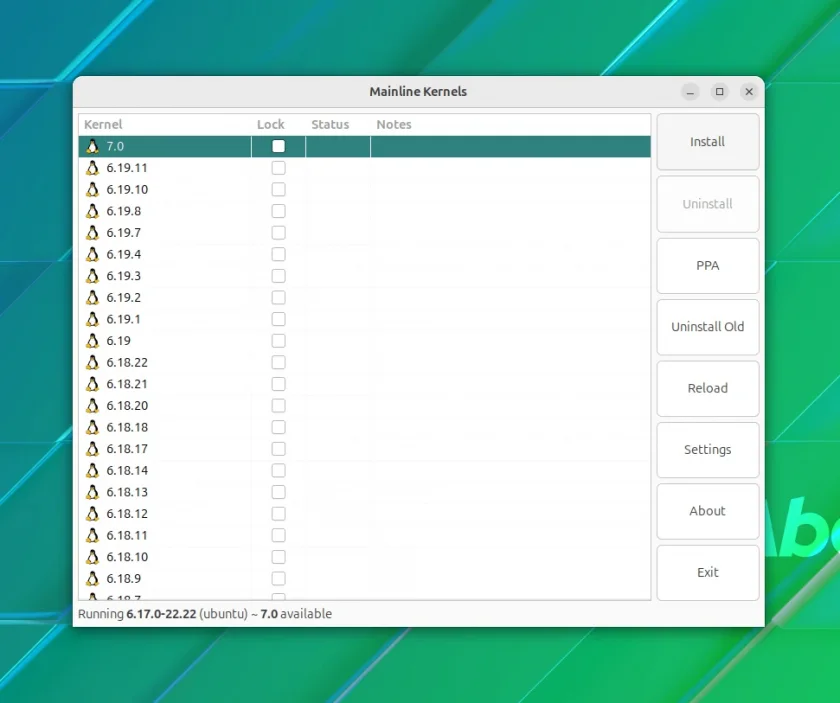Select kernel version 6.18.18 text
The height and width of the screenshot is (703, 840).
tap(127, 427)
